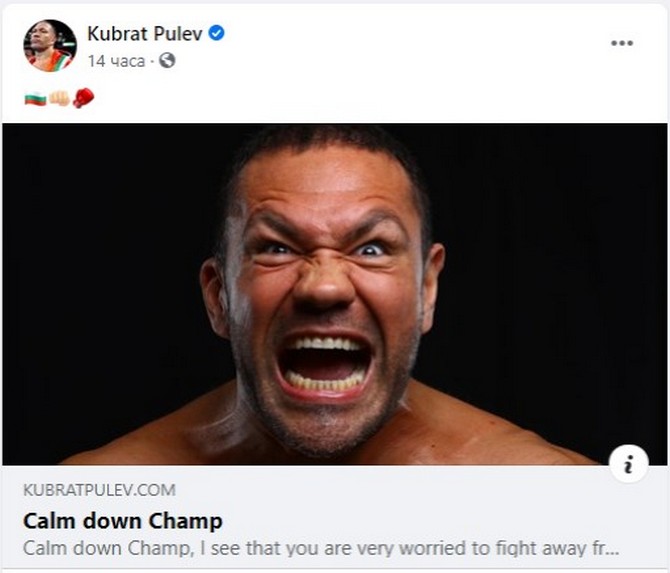Click the link description snippet text

point(320,548)
